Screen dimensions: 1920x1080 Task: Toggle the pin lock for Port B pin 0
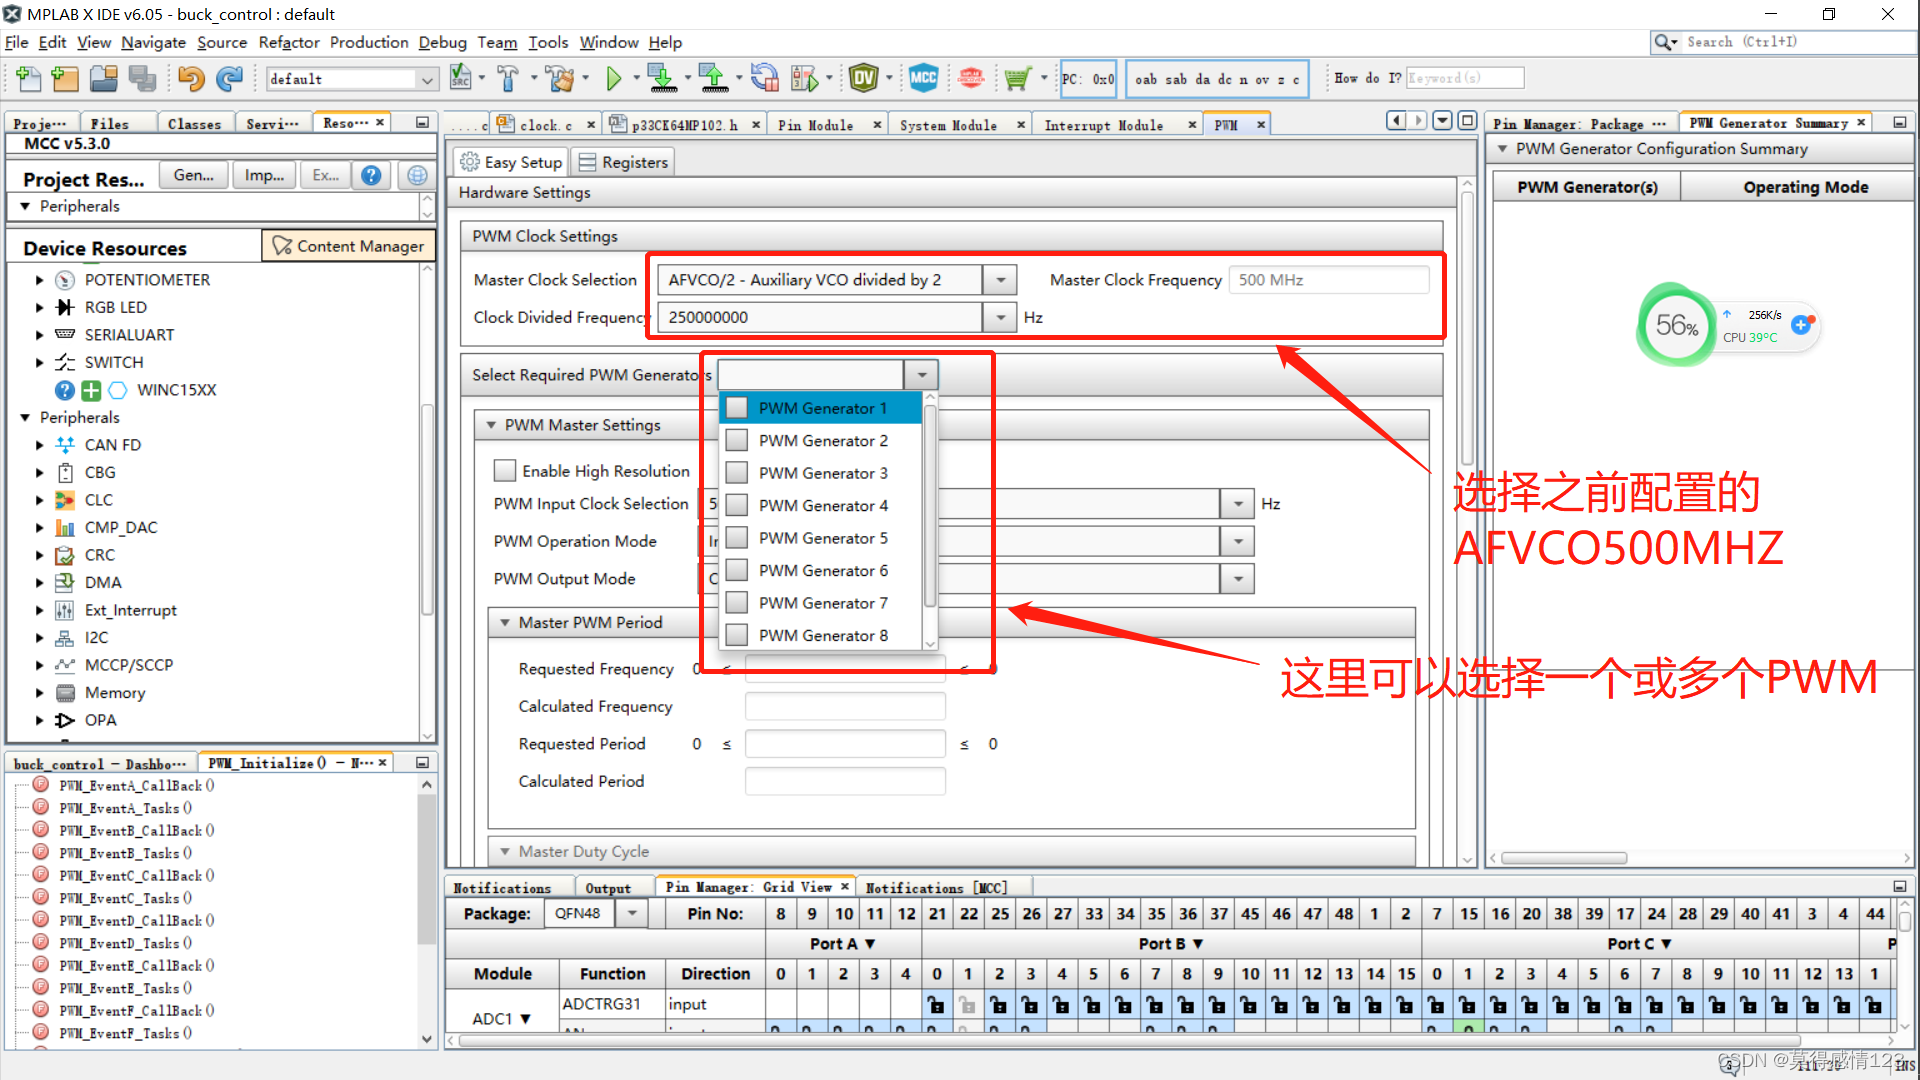tap(937, 1004)
